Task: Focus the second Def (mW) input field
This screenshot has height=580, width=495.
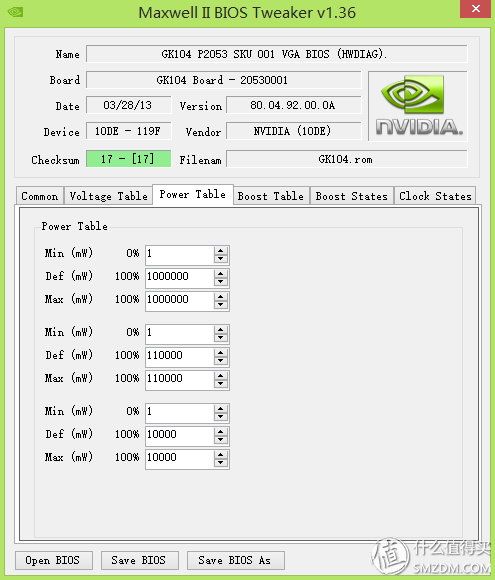Action: point(179,356)
